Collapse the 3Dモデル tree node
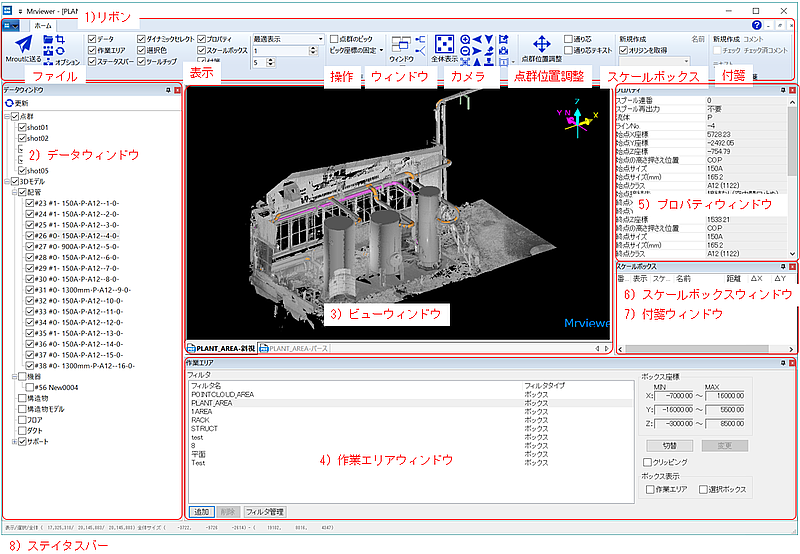This screenshot has width=800, height=554. tap(7, 181)
